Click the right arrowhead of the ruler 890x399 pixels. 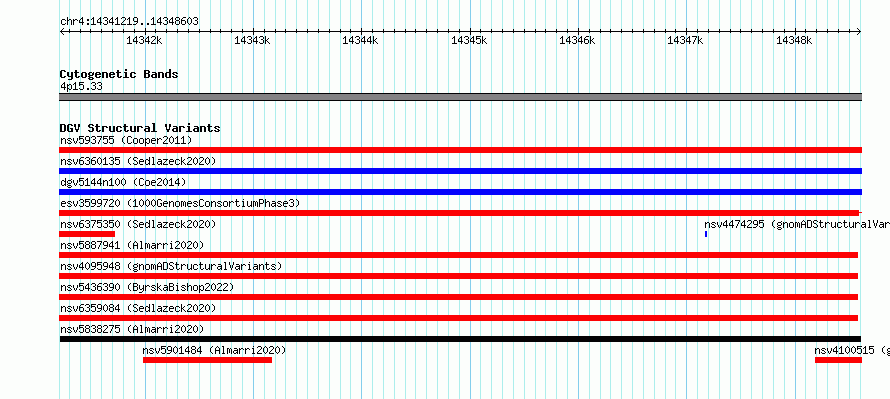[x=859, y=31]
